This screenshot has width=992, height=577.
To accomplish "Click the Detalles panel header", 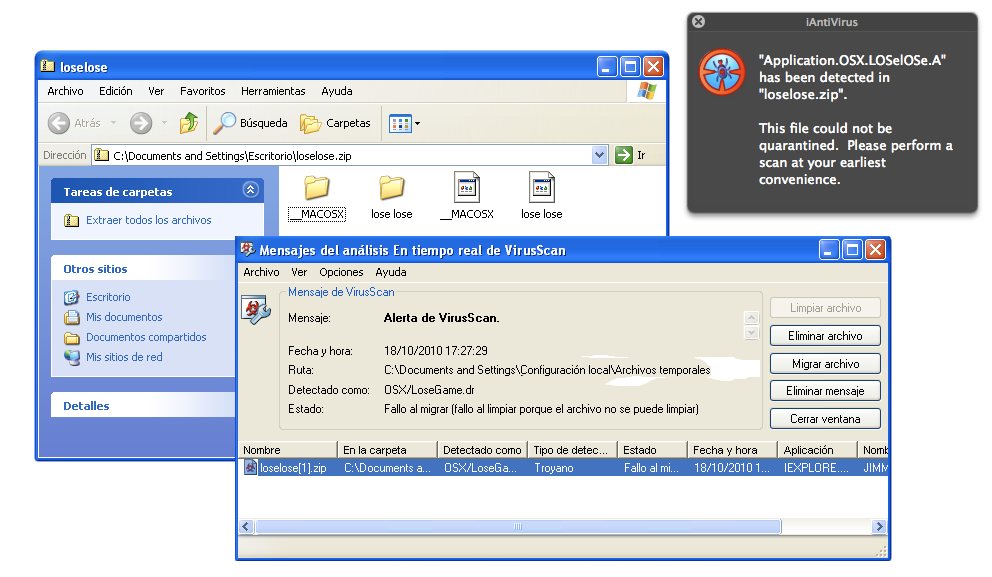I will click(143, 406).
